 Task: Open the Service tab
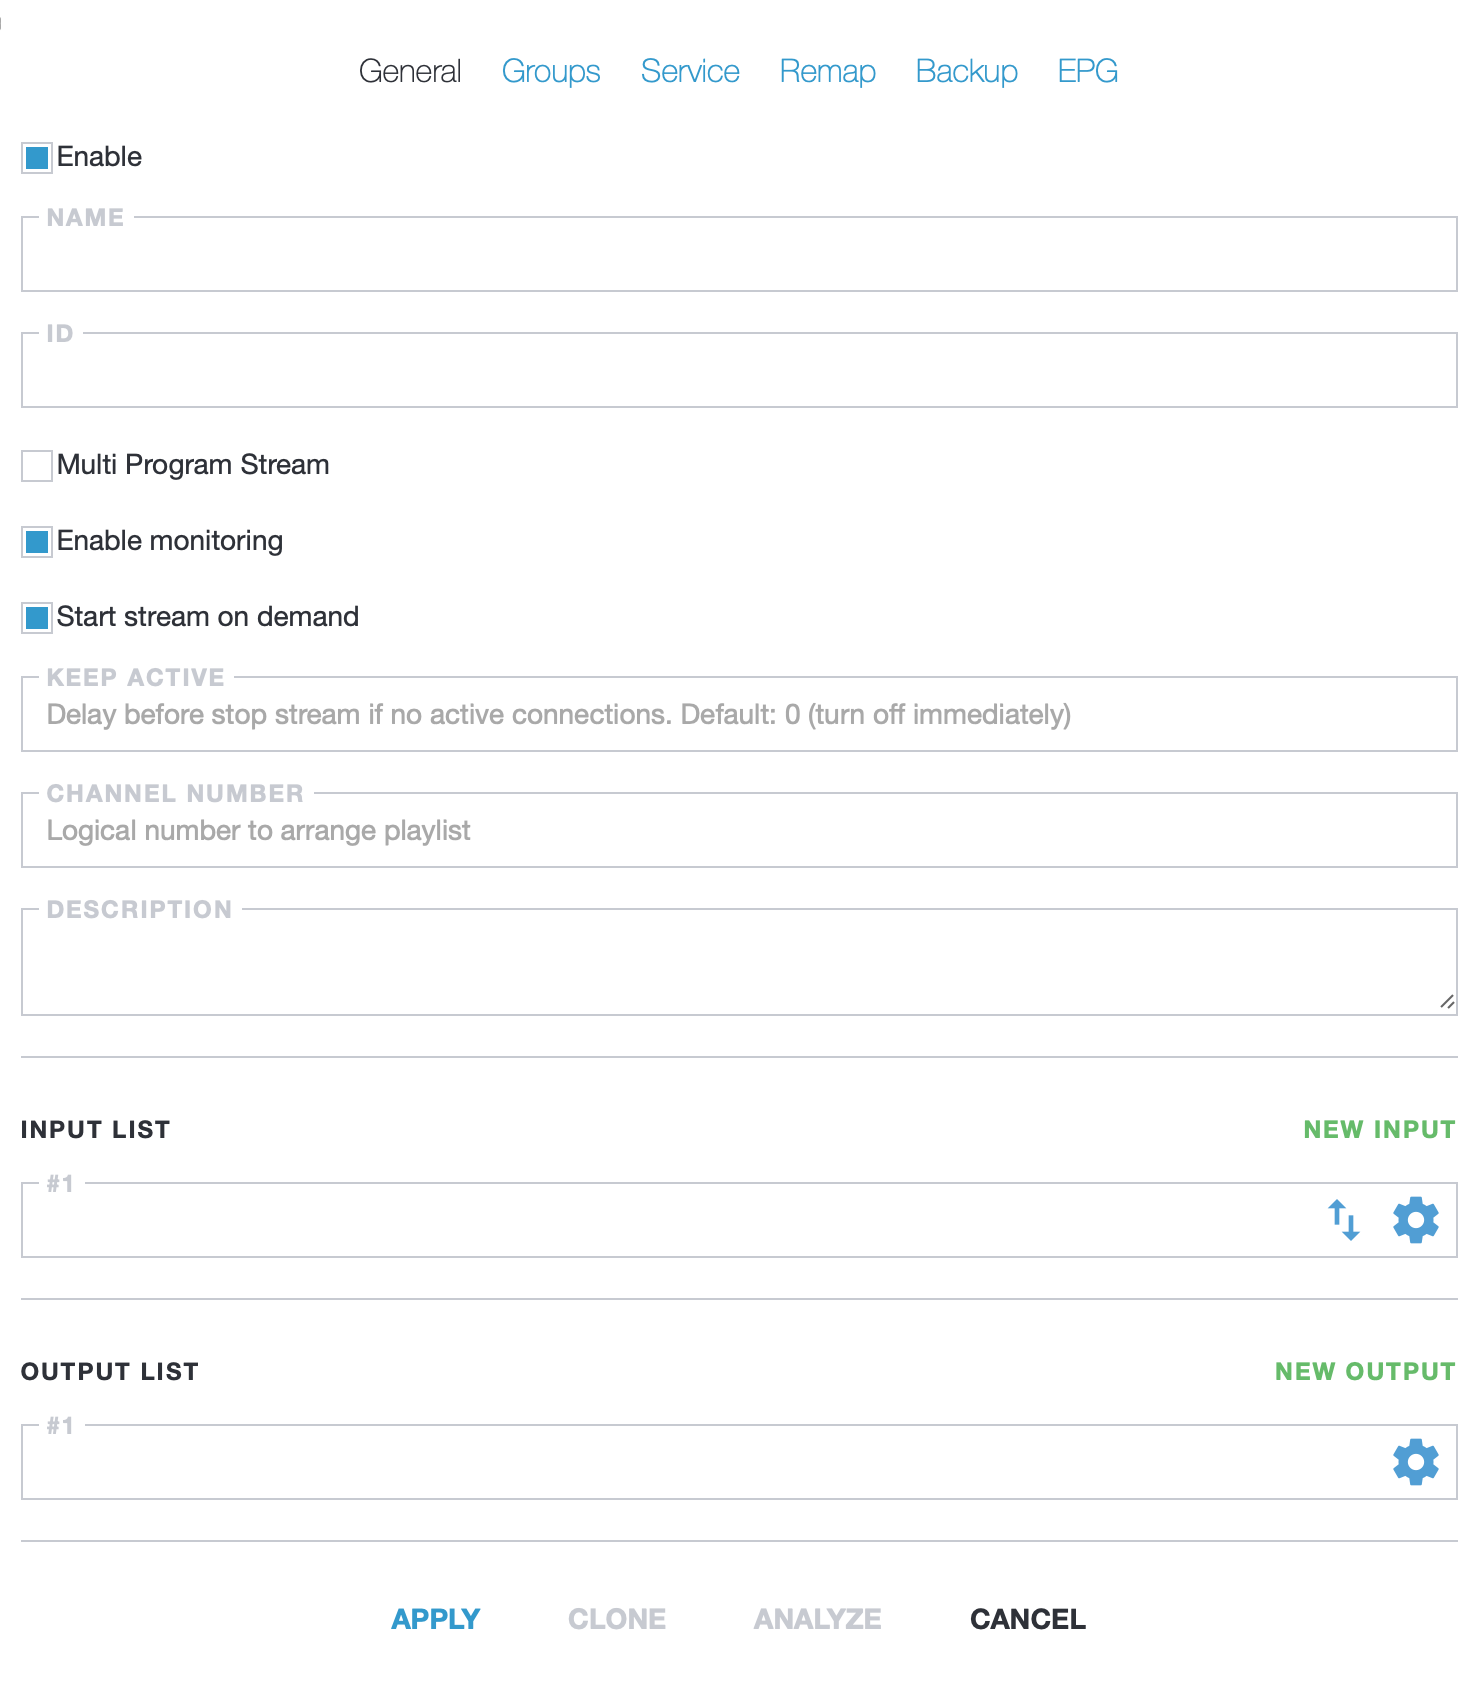690,72
